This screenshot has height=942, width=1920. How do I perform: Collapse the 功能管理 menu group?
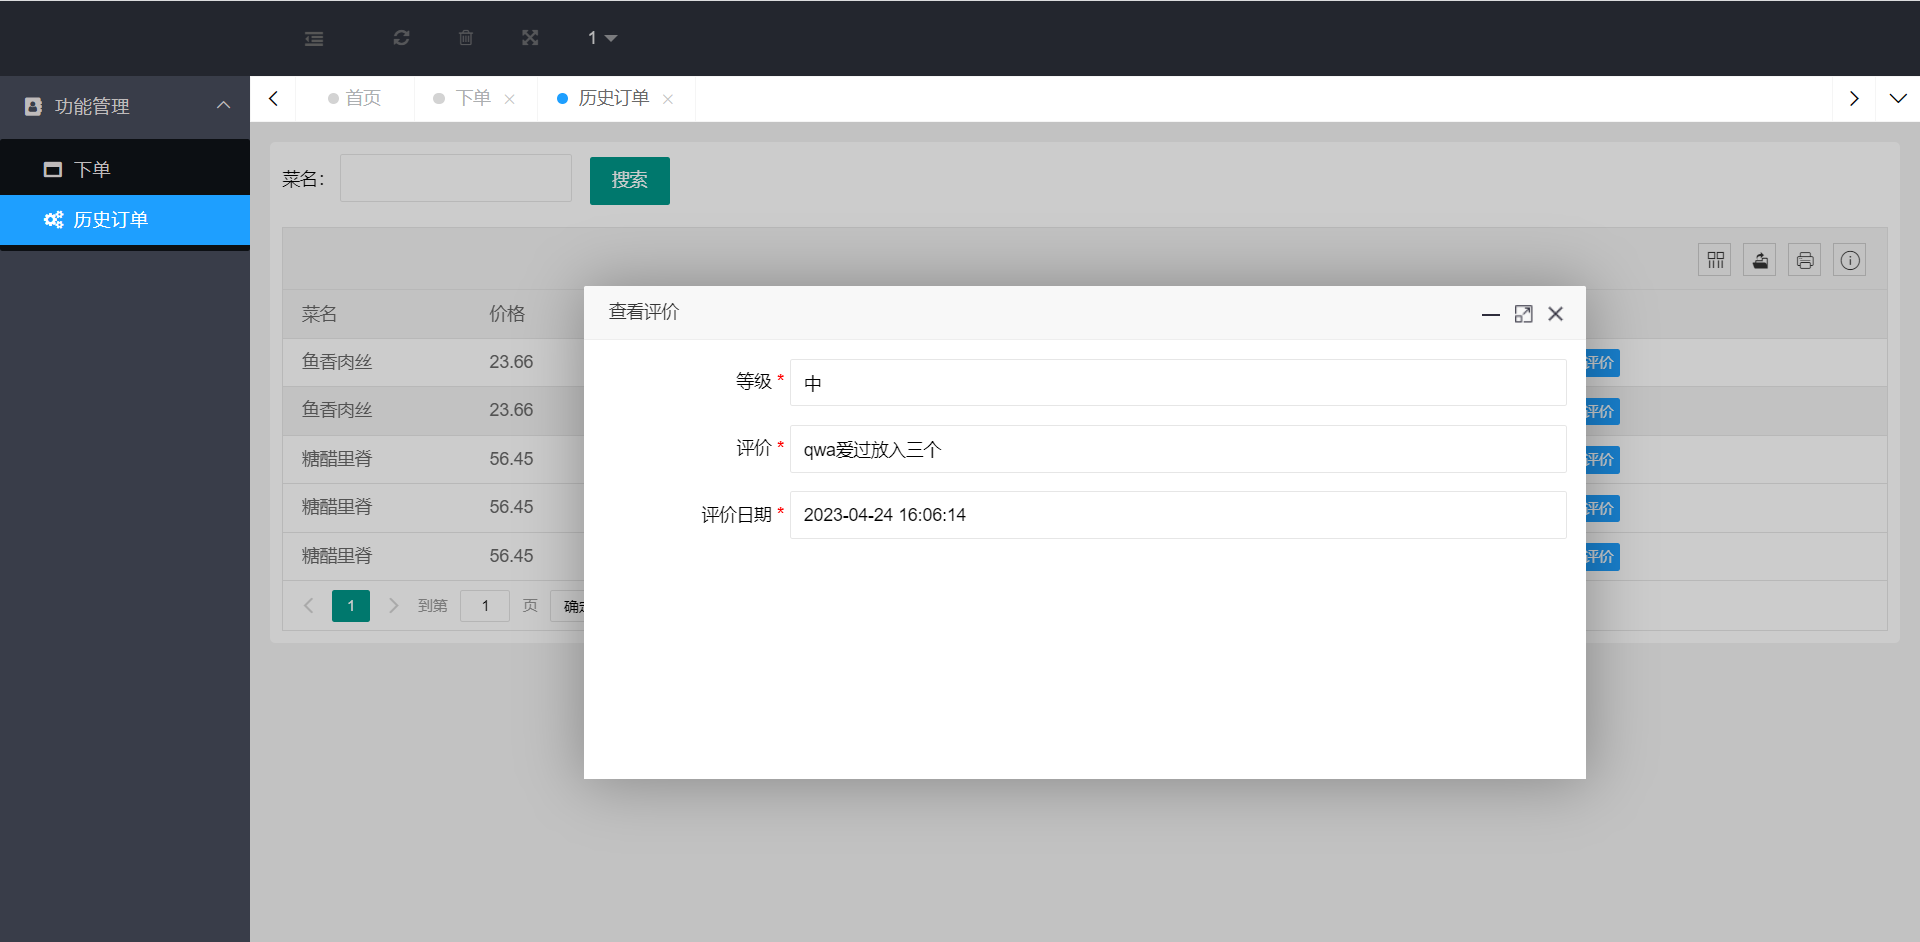(125, 106)
